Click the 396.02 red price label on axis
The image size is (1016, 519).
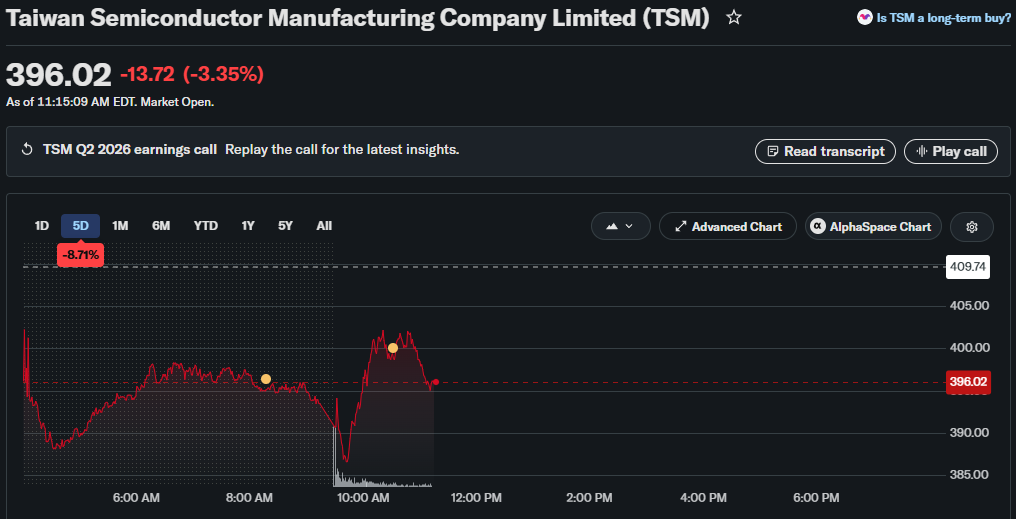tap(968, 382)
